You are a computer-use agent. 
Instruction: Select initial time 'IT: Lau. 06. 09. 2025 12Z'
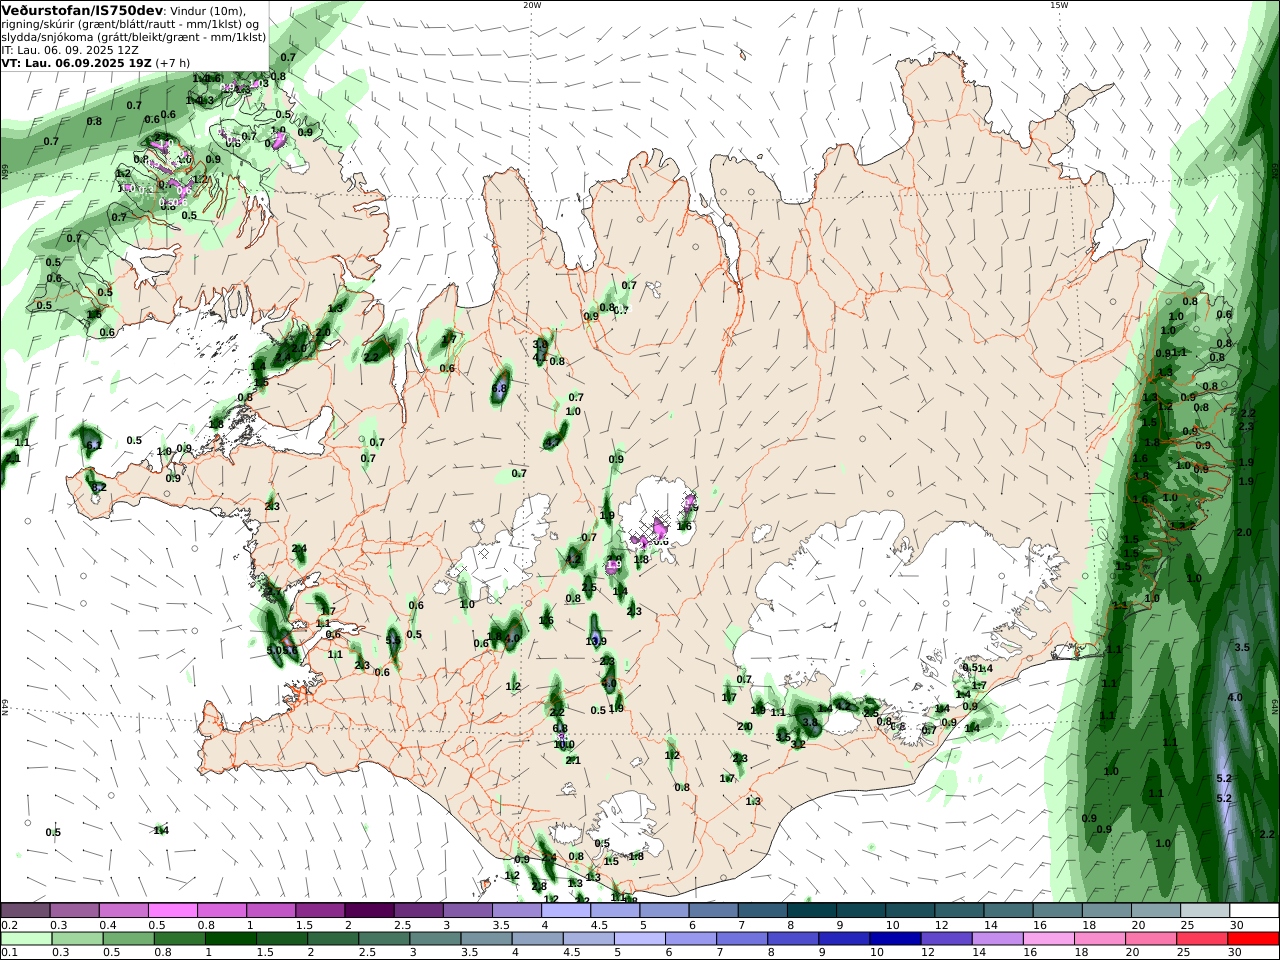coord(70,50)
